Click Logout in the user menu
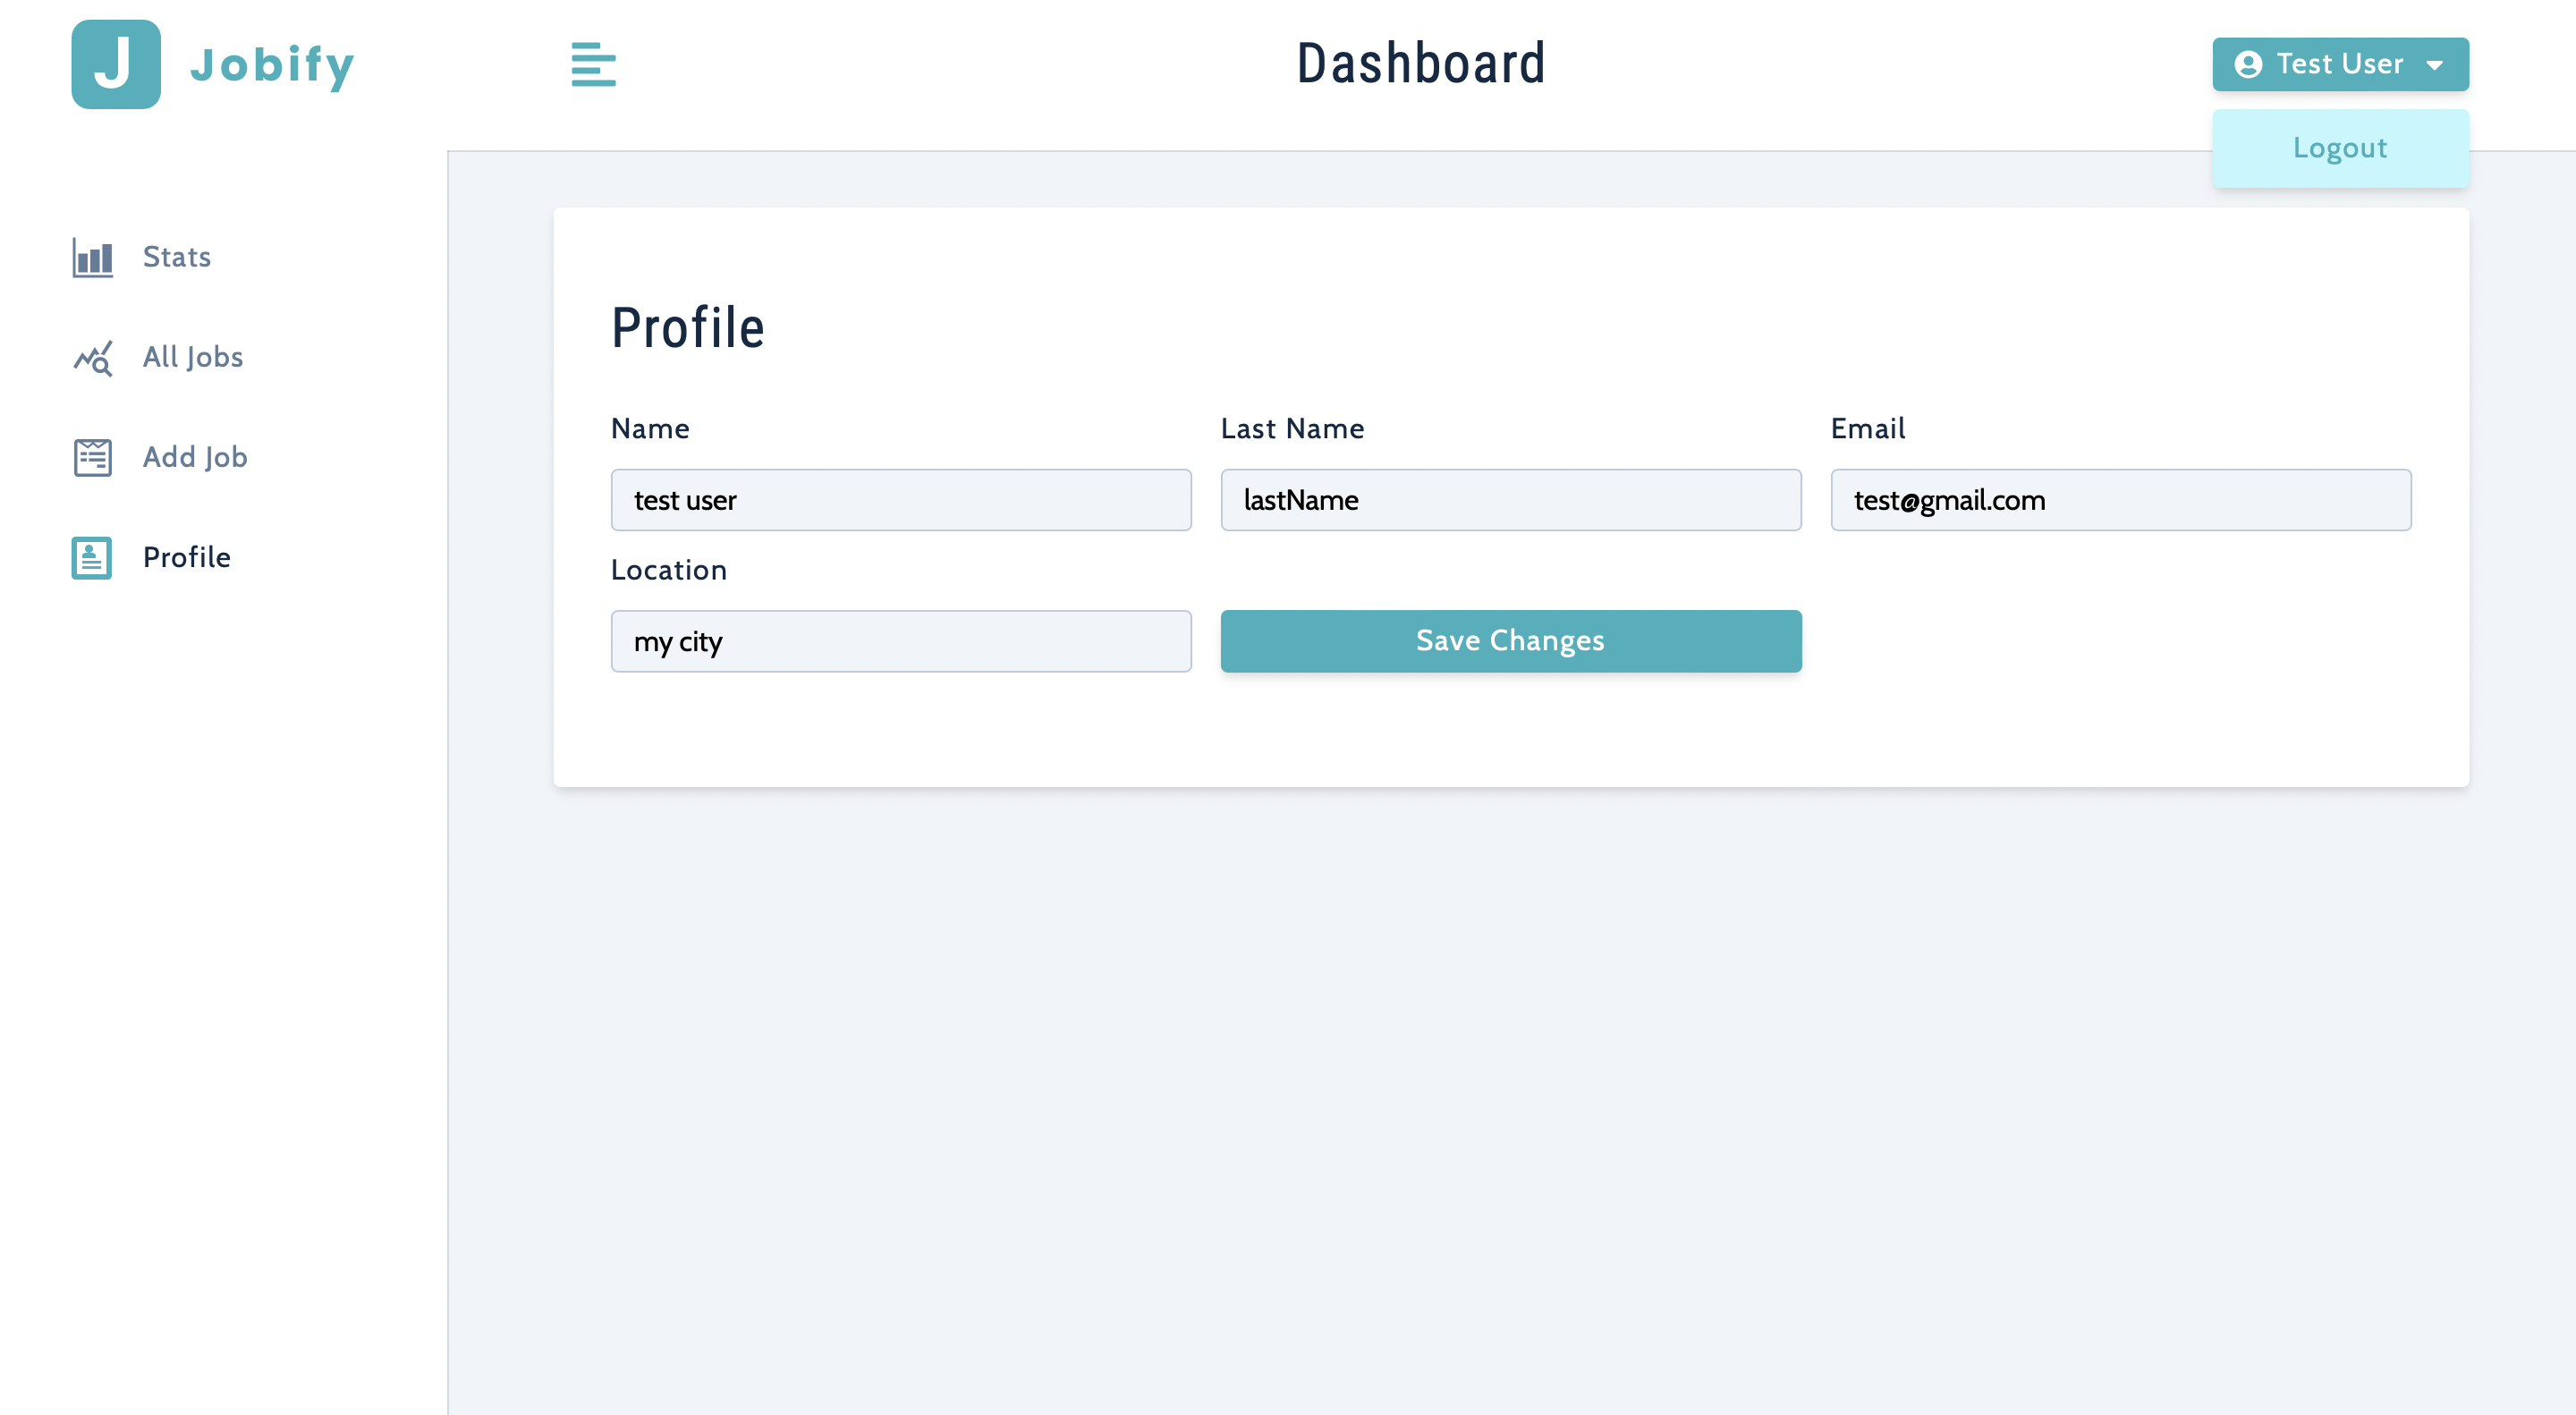The image size is (2576, 1415). [x=2340, y=147]
